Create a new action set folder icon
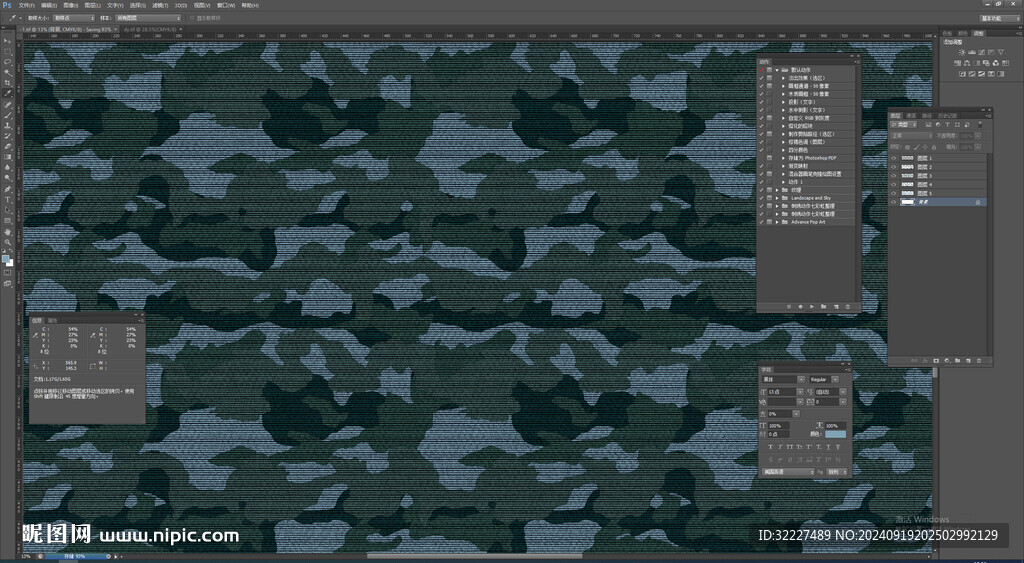The width and height of the screenshot is (1024, 563). (x=824, y=306)
